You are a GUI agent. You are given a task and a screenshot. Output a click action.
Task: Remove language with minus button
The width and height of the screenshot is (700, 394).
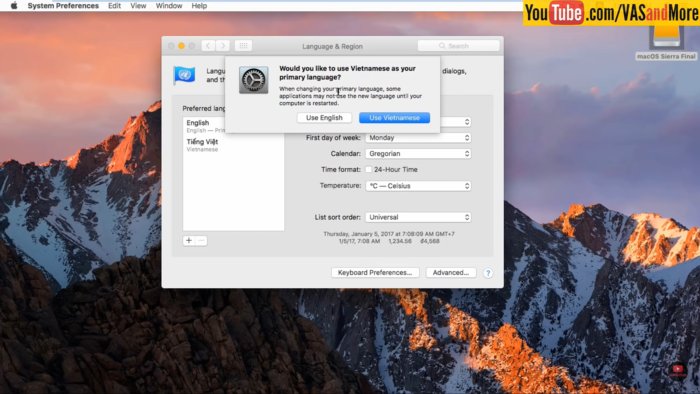click(201, 241)
